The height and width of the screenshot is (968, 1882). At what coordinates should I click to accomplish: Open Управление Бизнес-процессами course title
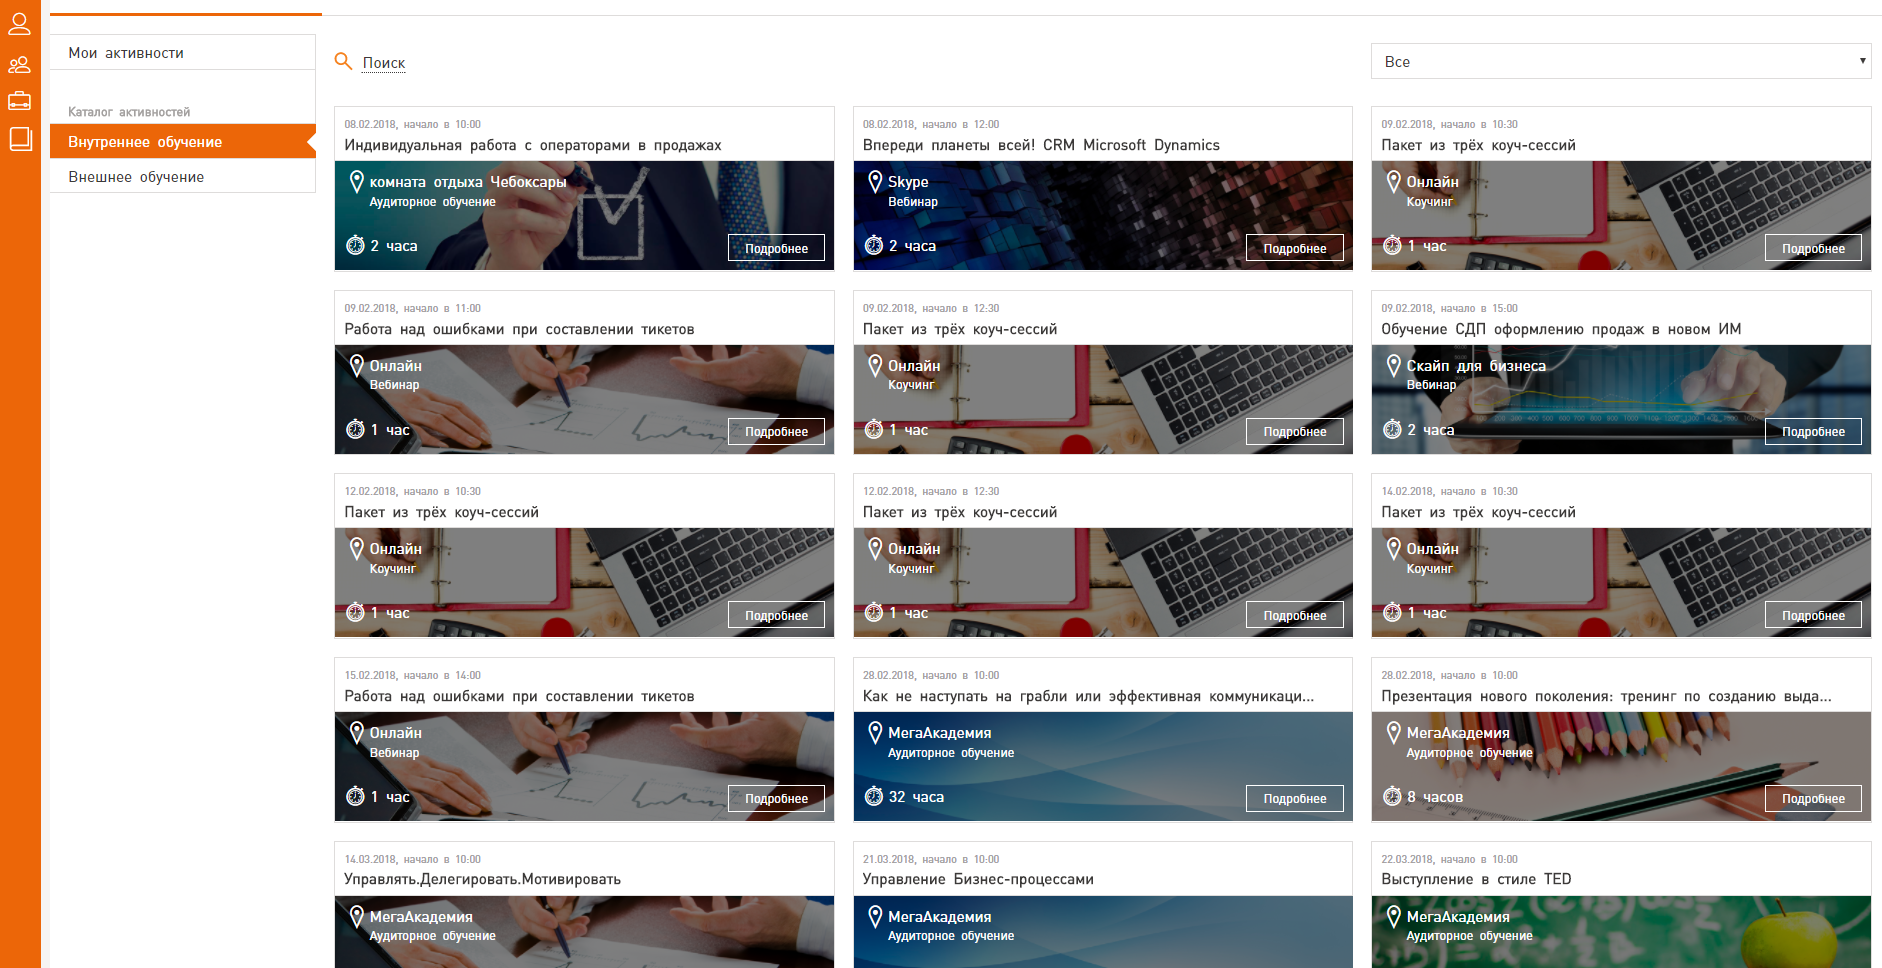[977, 880]
